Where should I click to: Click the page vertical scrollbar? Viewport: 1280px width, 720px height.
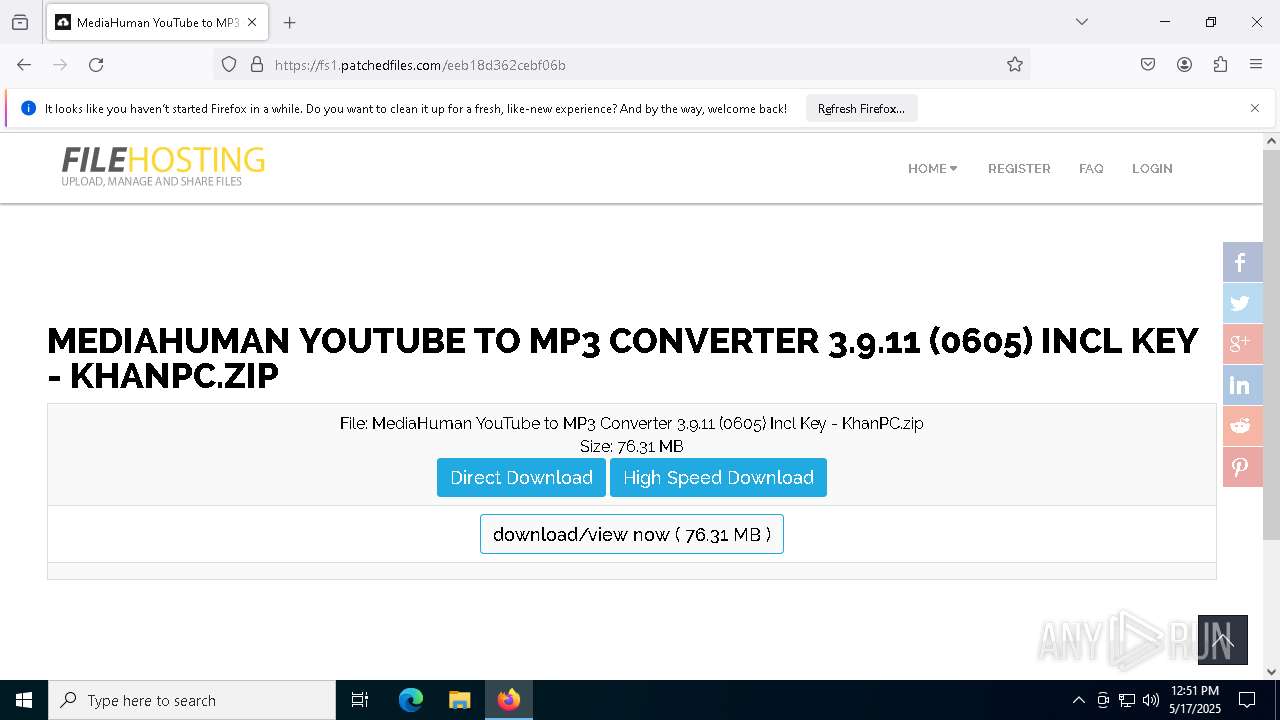pos(1271,345)
